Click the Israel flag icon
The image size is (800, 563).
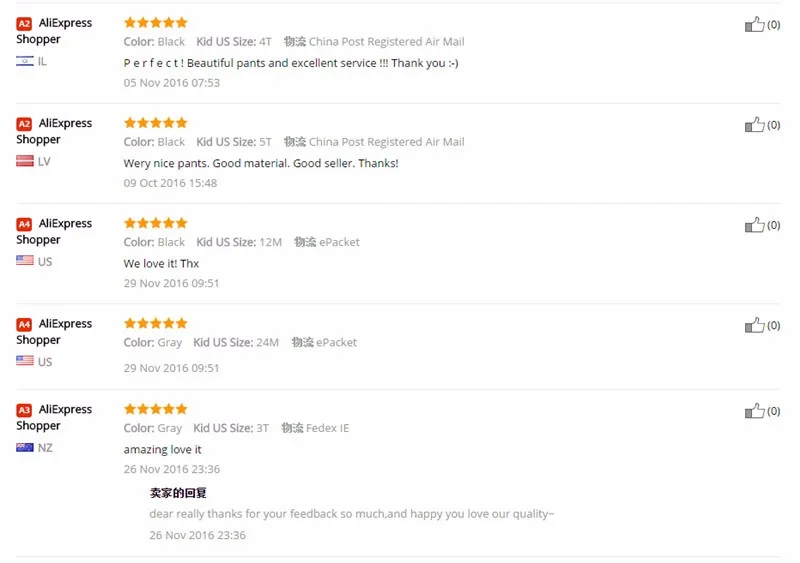click(x=24, y=61)
